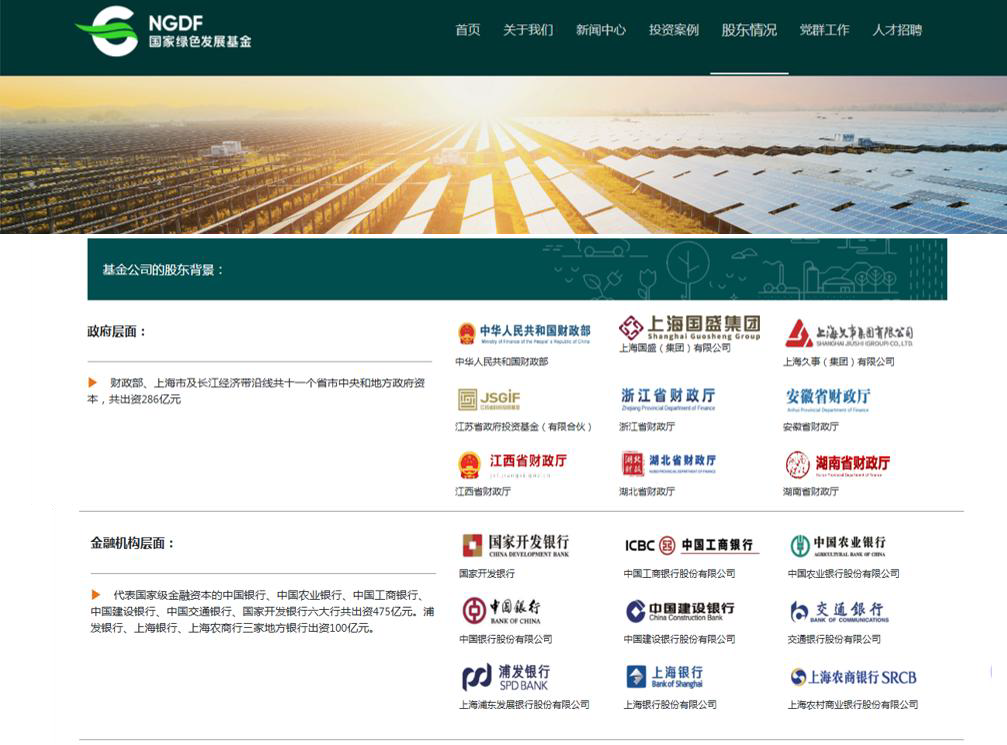Screen dimensions: 1007x745
Task: Click the China Construction Bank logo
Action: 680,610
